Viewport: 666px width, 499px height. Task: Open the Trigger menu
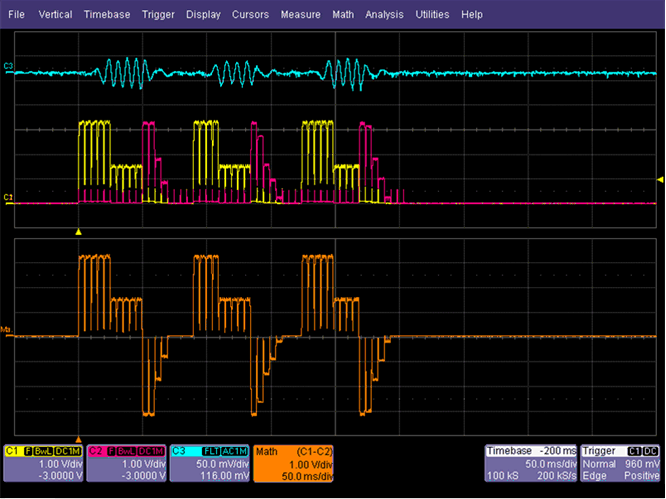pos(158,15)
